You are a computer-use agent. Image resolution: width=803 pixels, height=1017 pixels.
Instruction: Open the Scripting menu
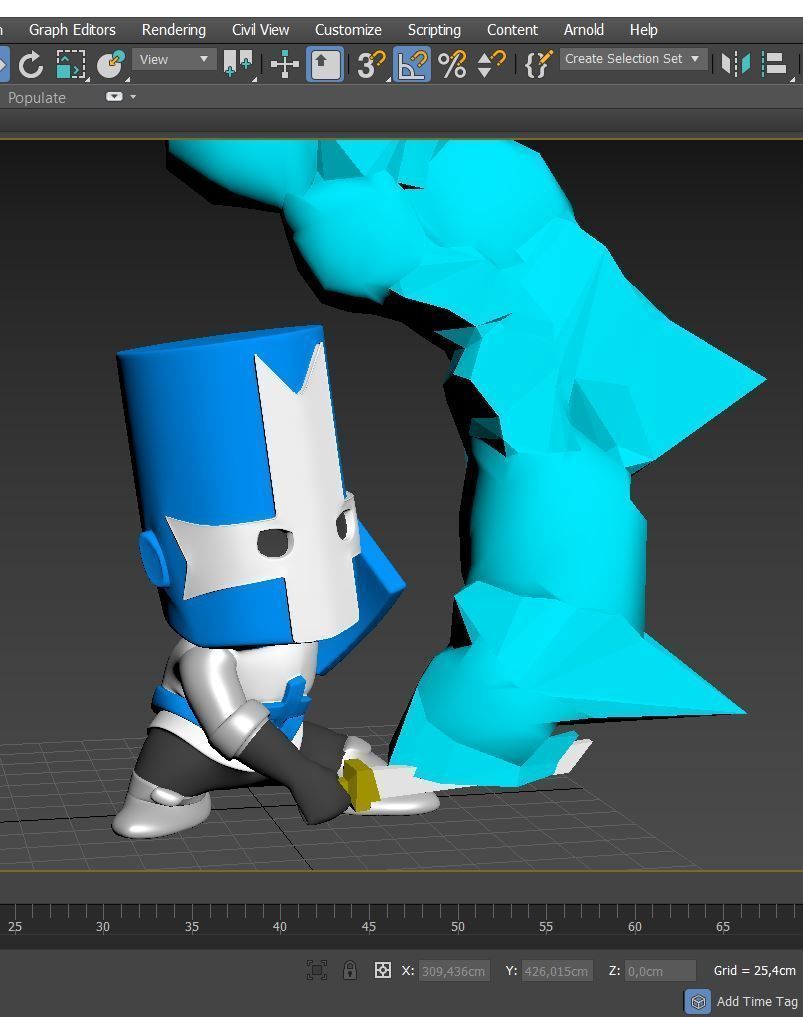point(434,30)
